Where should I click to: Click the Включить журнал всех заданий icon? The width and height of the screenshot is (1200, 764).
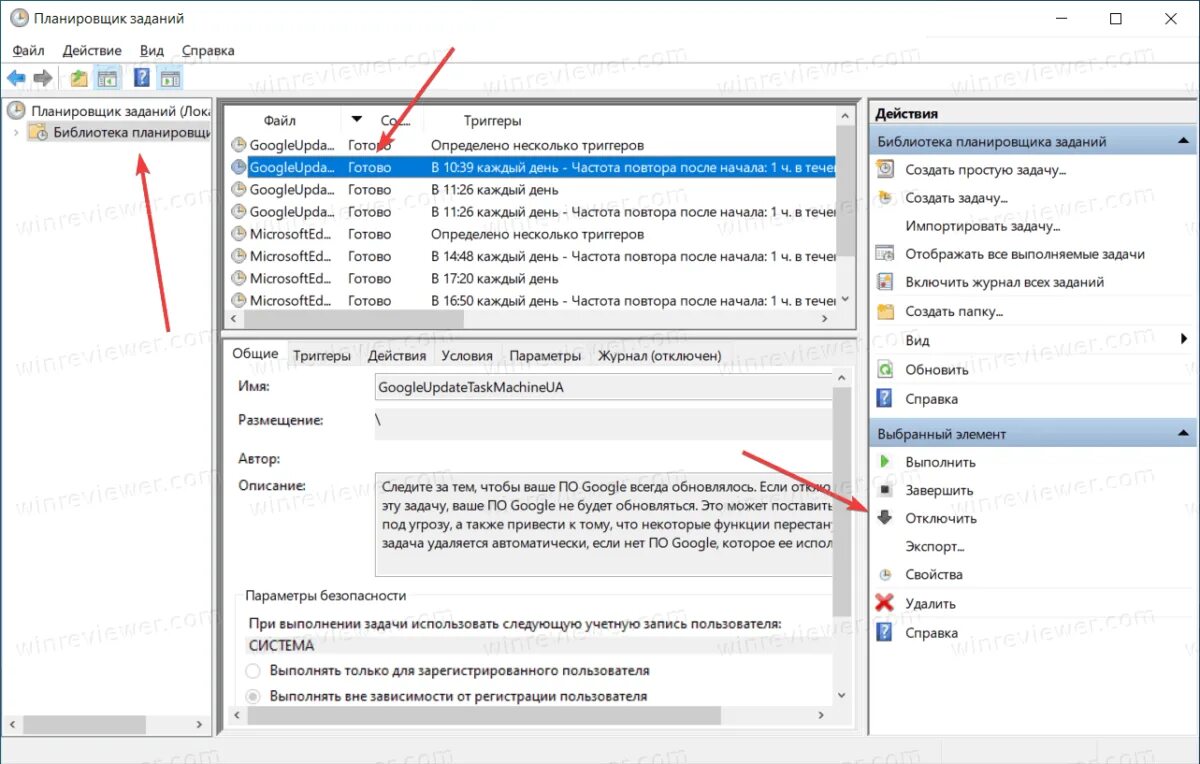click(x=885, y=282)
